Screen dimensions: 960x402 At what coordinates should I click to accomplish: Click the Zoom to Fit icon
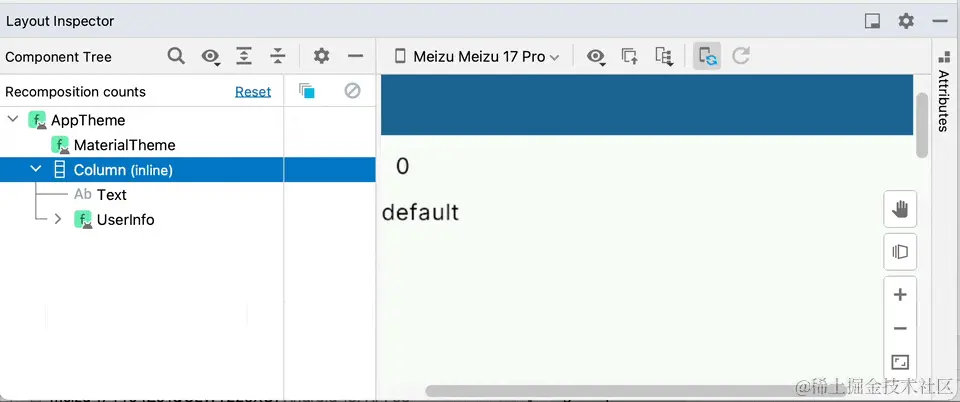(900, 362)
